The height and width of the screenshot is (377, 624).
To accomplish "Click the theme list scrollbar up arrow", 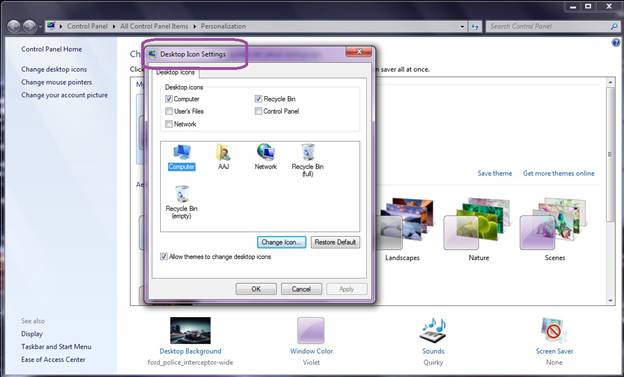I will (610, 82).
